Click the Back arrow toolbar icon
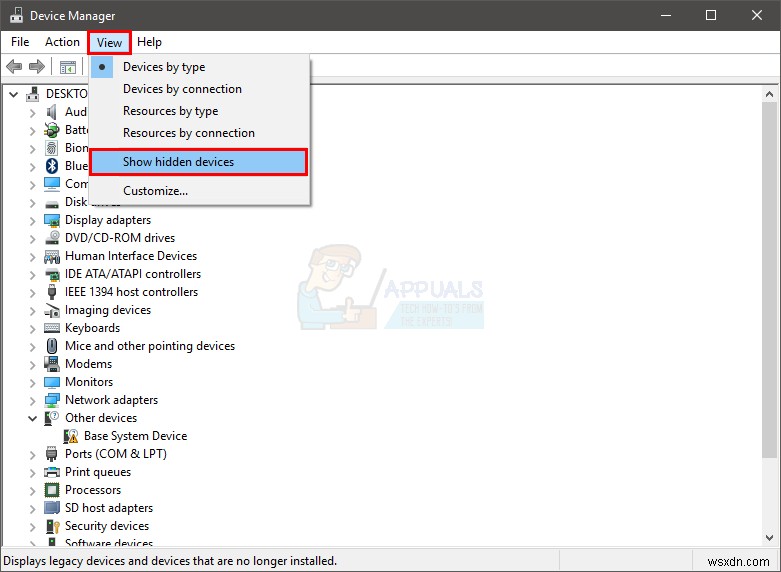The image size is (781, 572). coord(14,66)
